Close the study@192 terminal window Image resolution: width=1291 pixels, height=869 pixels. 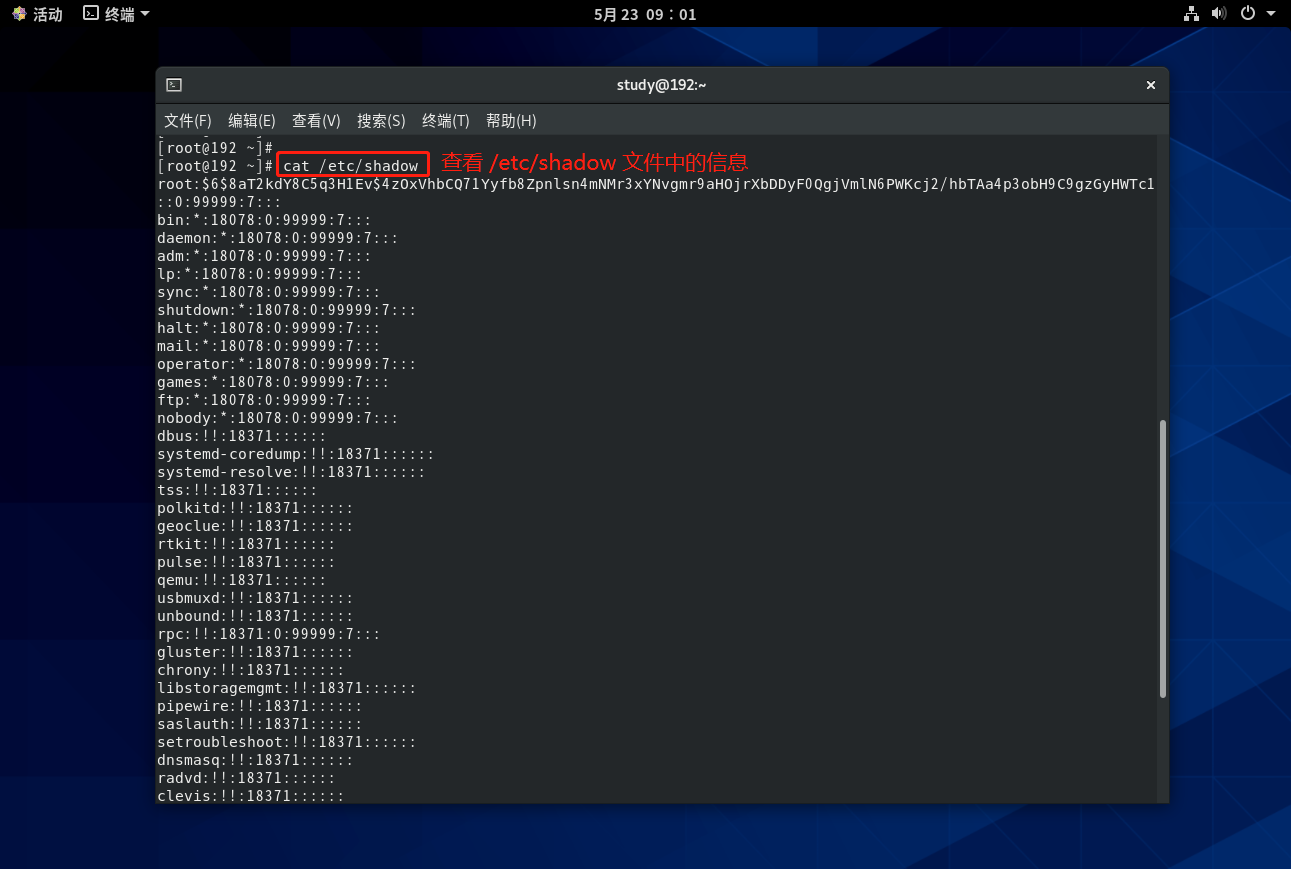pos(1150,85)
